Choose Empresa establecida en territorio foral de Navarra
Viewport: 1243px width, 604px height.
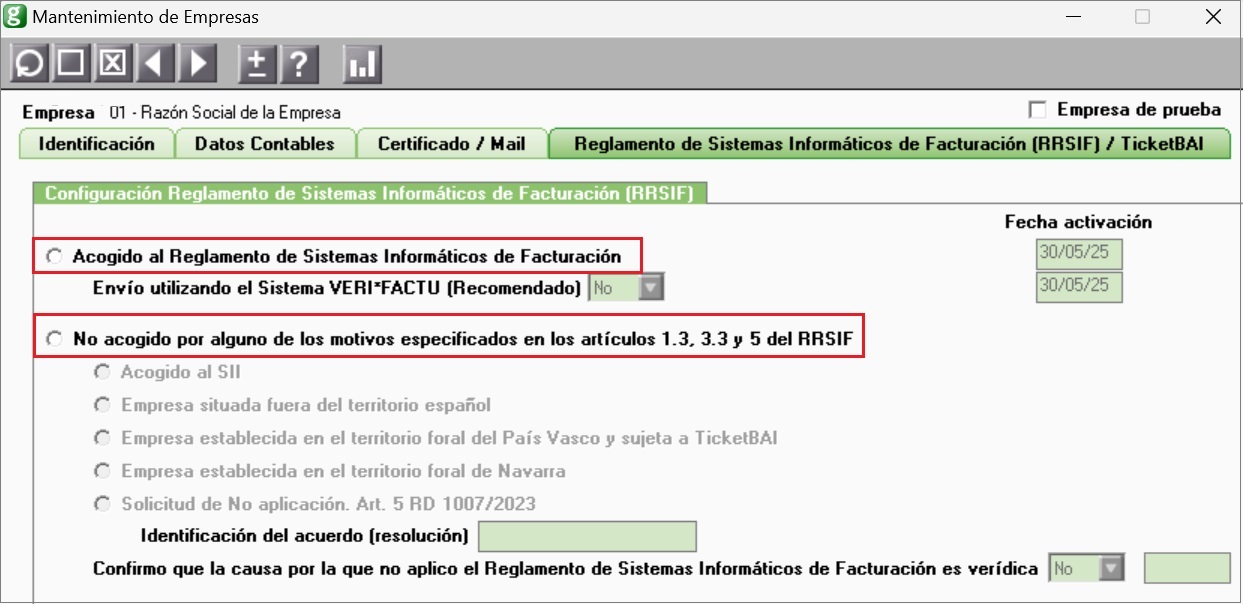click(101, 471)
